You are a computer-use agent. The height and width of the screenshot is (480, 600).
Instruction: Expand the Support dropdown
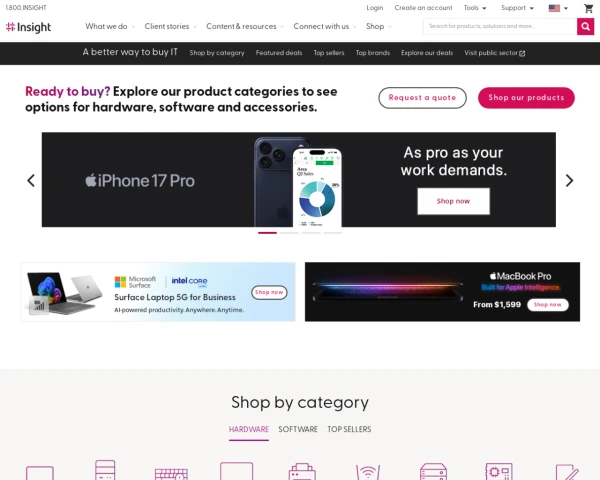click(x=517, y=8)
